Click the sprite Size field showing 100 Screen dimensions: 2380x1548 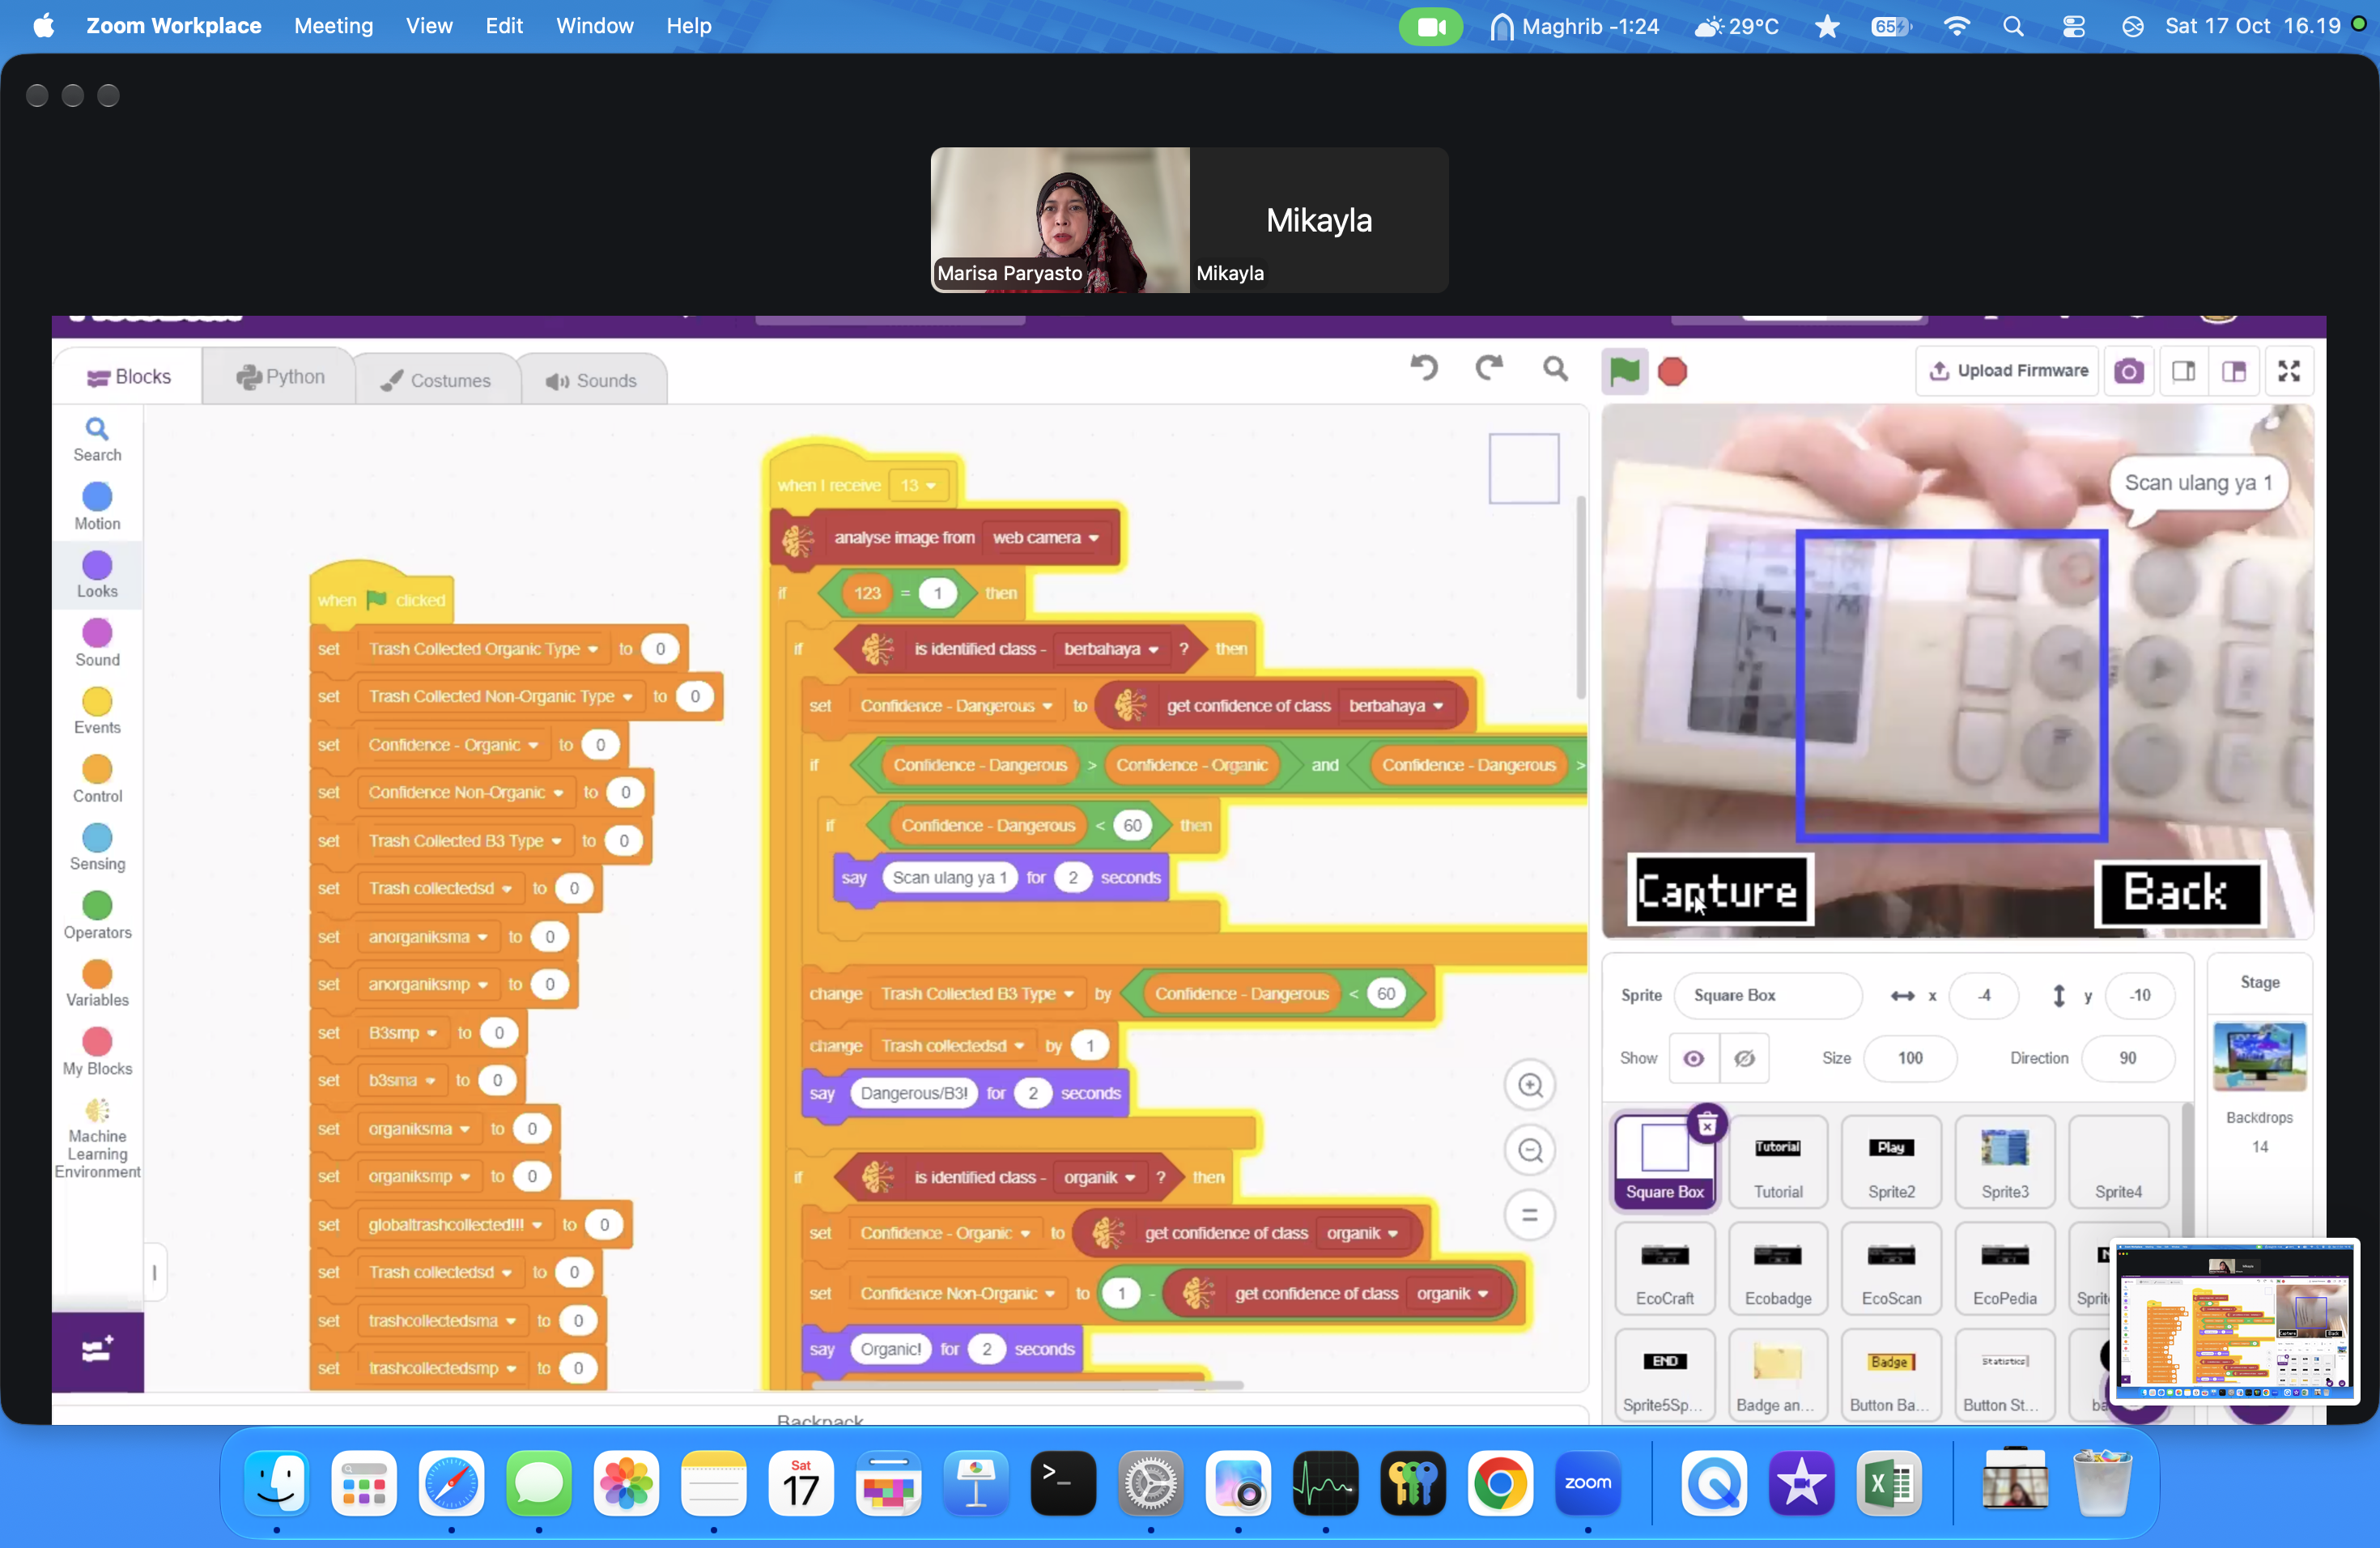point(1910,1058)
